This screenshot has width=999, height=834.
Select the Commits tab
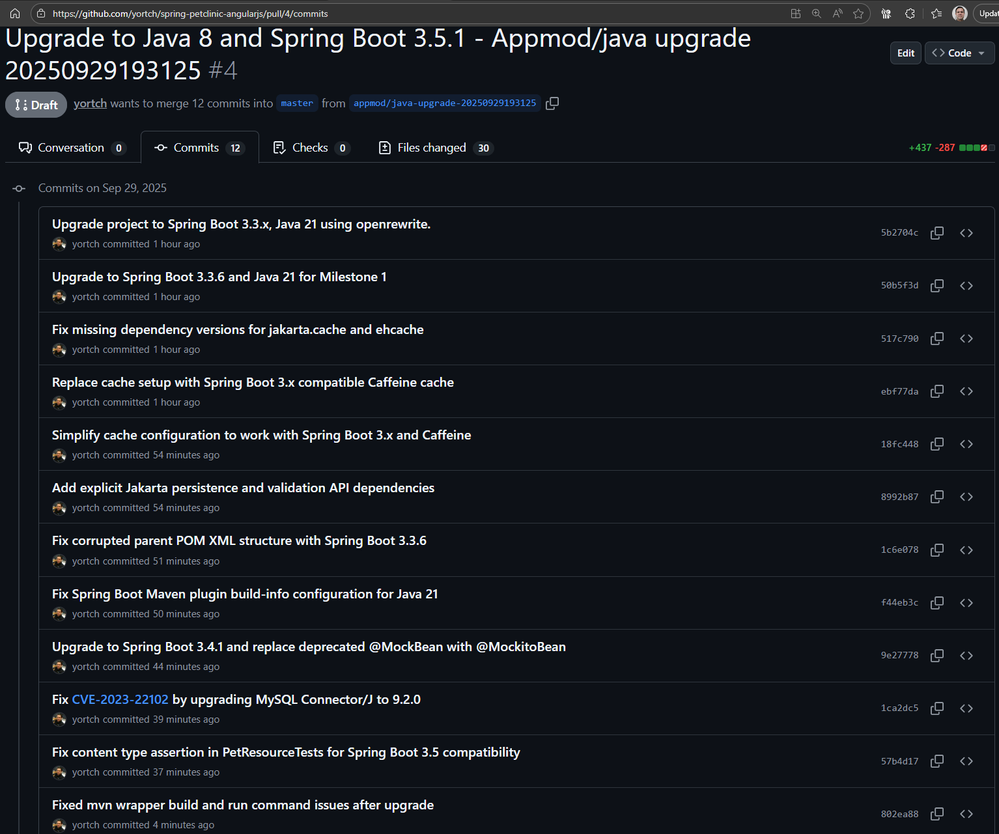[x=199, y=148]
